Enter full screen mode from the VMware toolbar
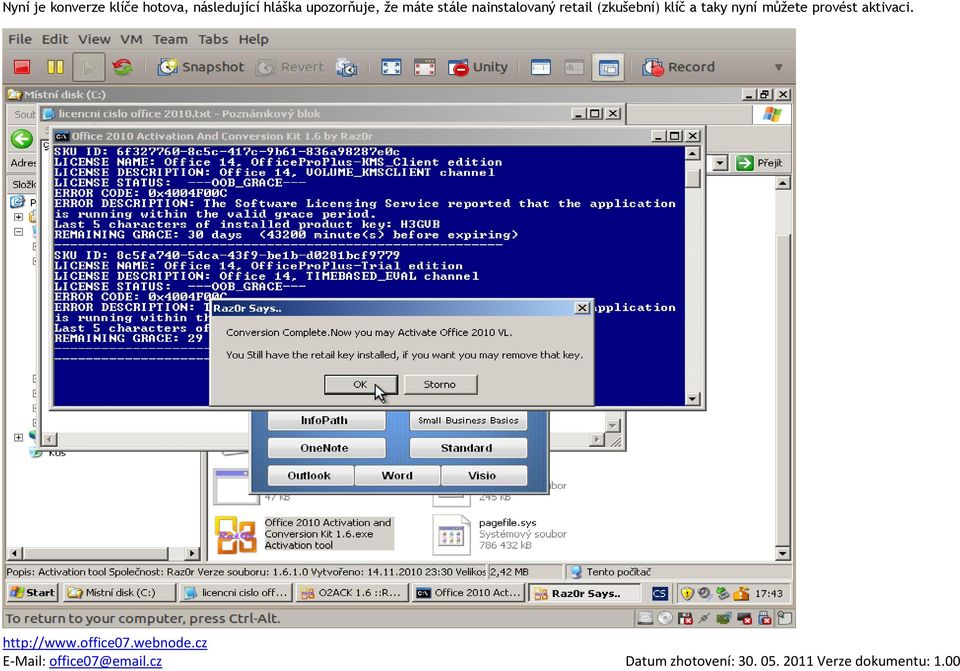The height and width of the screenshot is (671, 960). (391, 67)
